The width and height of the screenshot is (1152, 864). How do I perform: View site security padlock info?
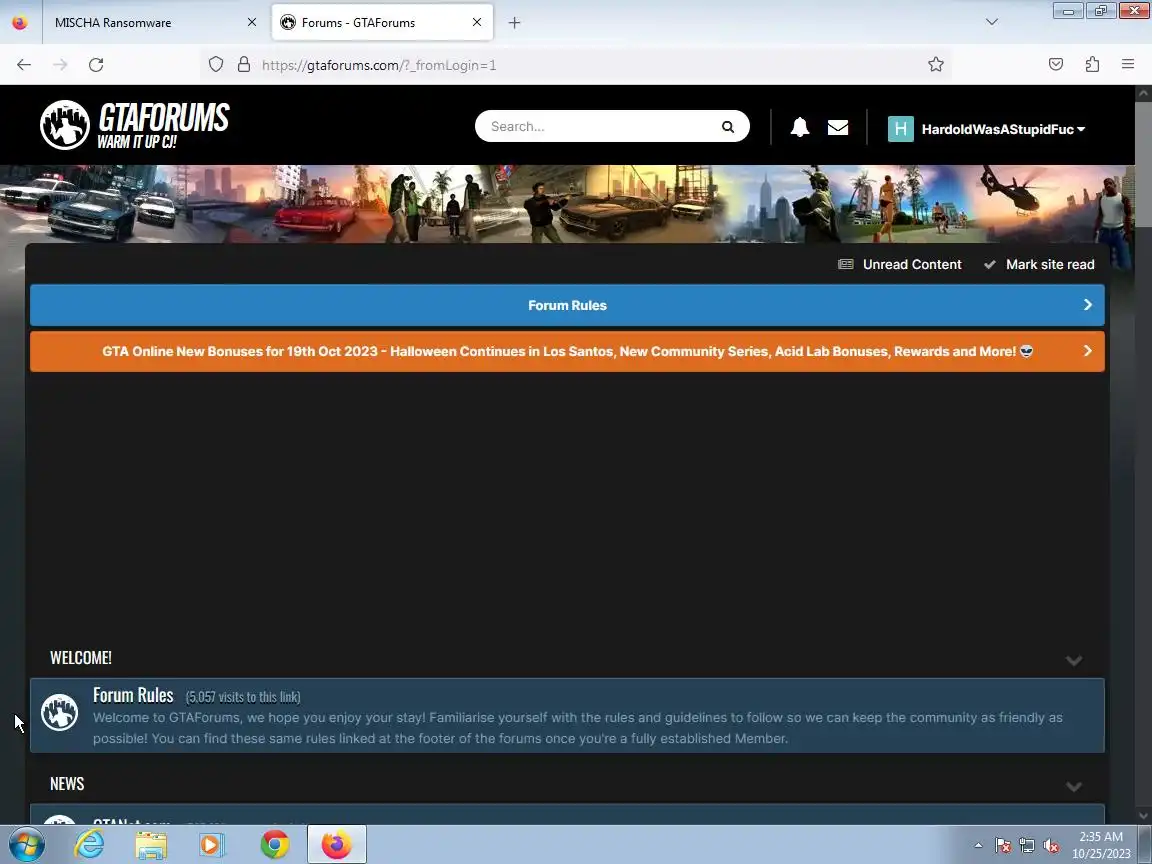point(244,65)
